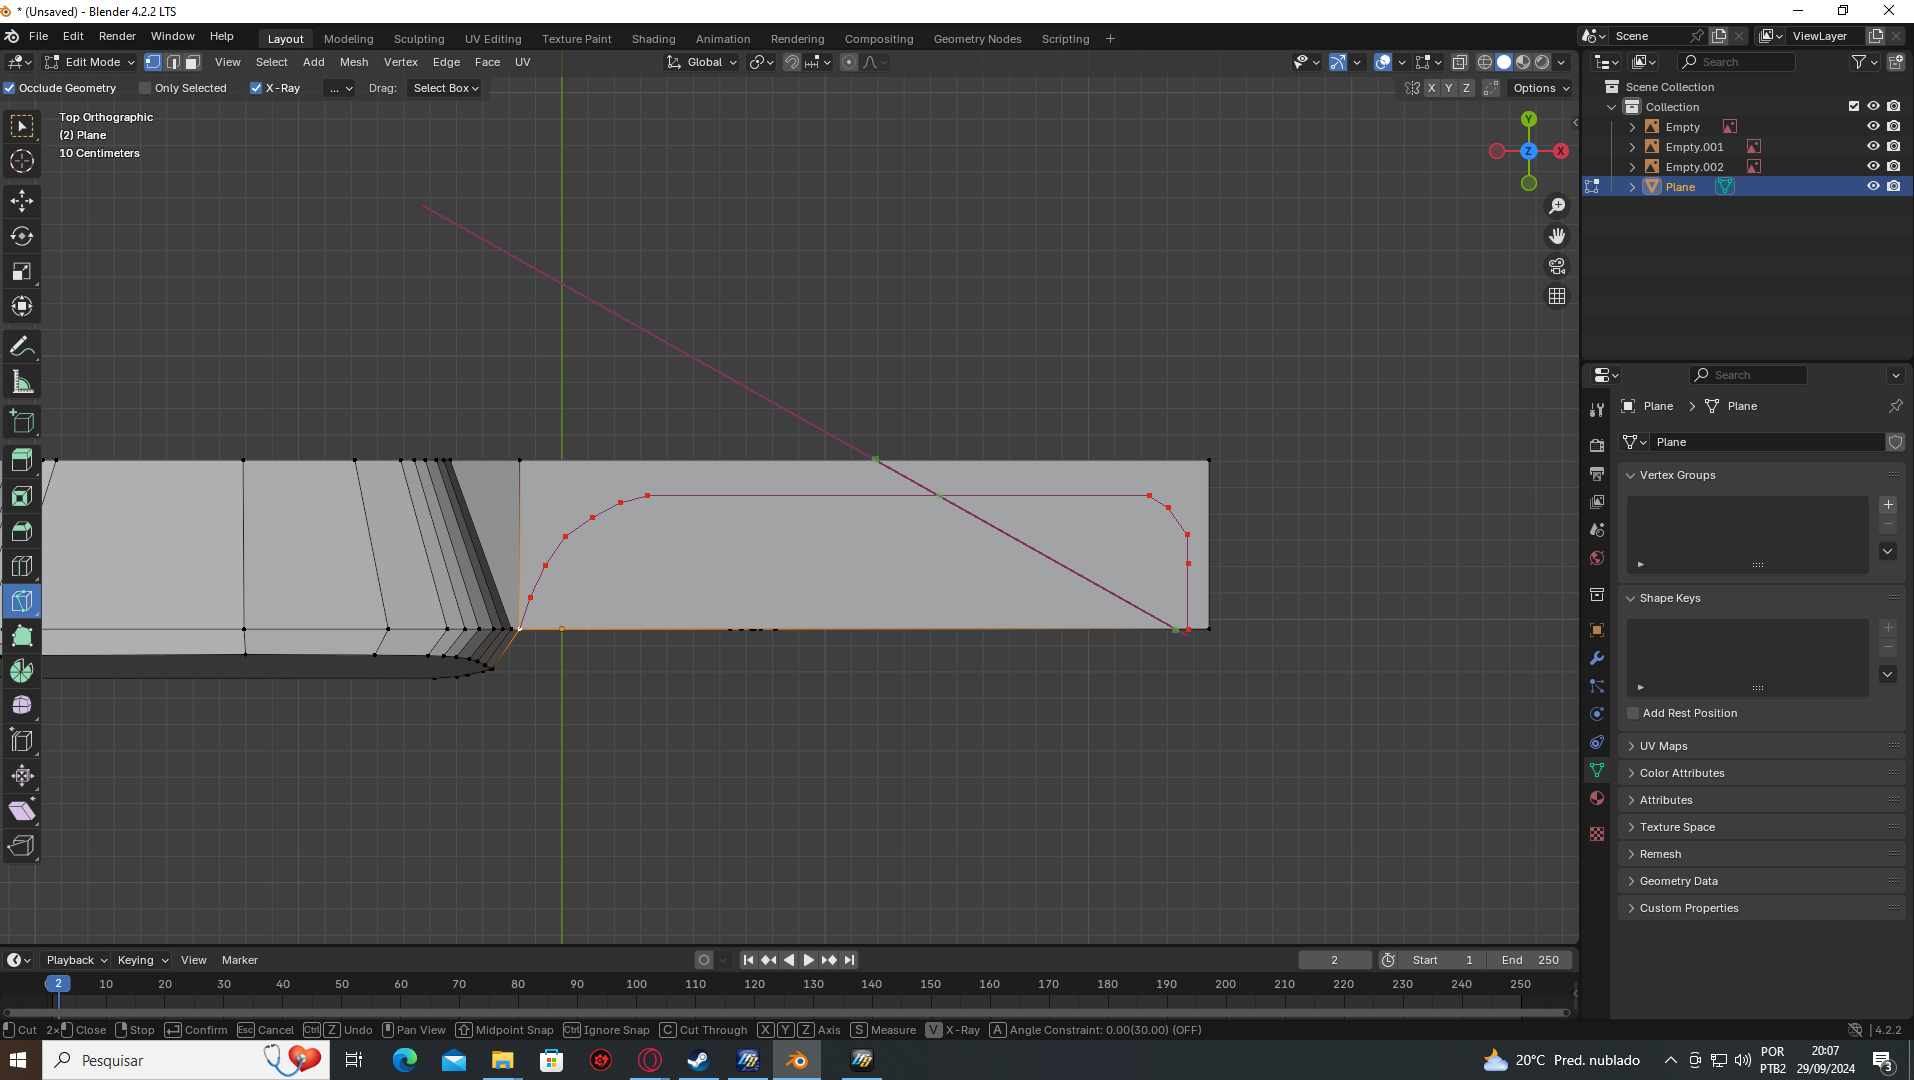Open the Drag Select Box dropdown
The width and height of the screenshot is (1914, 1080).
[x=446, y=88]
